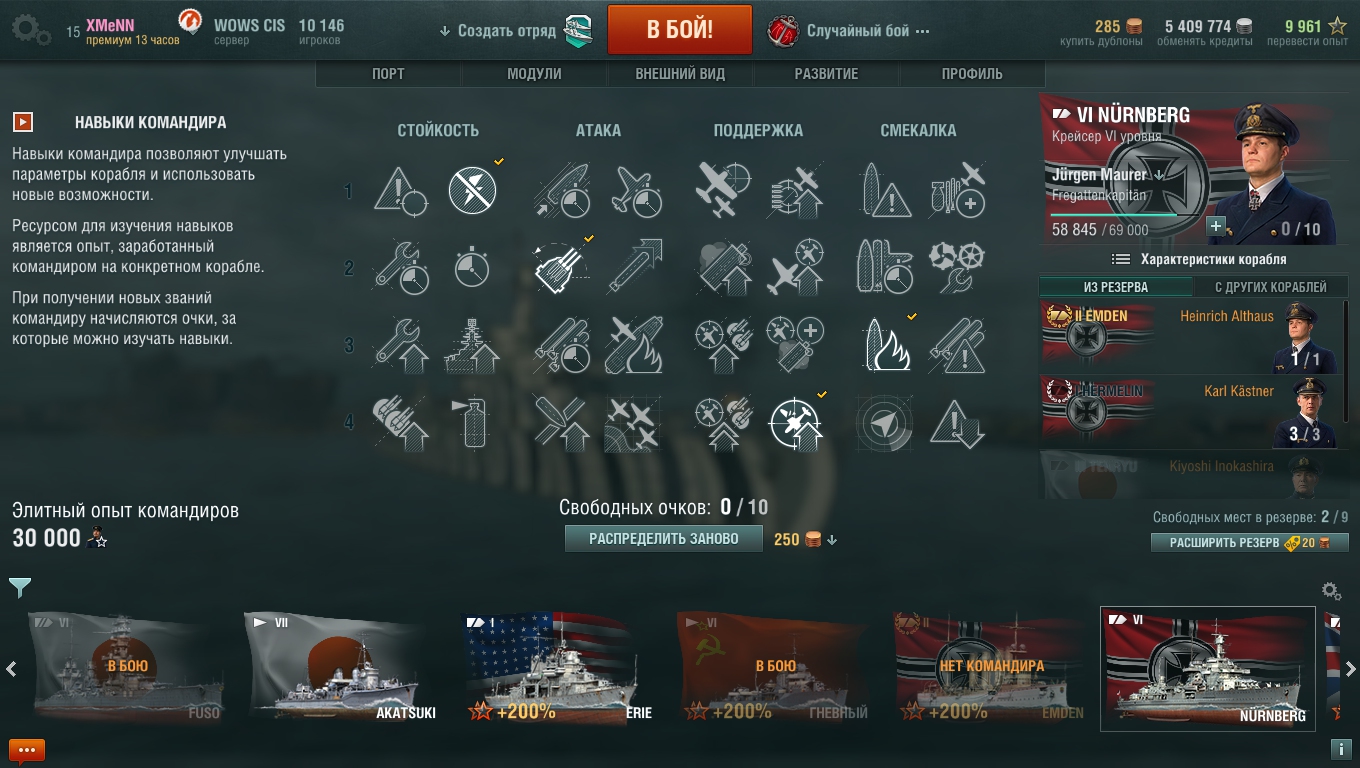The image size is (1360, 768).
Task: Open the chat bubble icon at bottom-left
Action: tap(27, 749)
